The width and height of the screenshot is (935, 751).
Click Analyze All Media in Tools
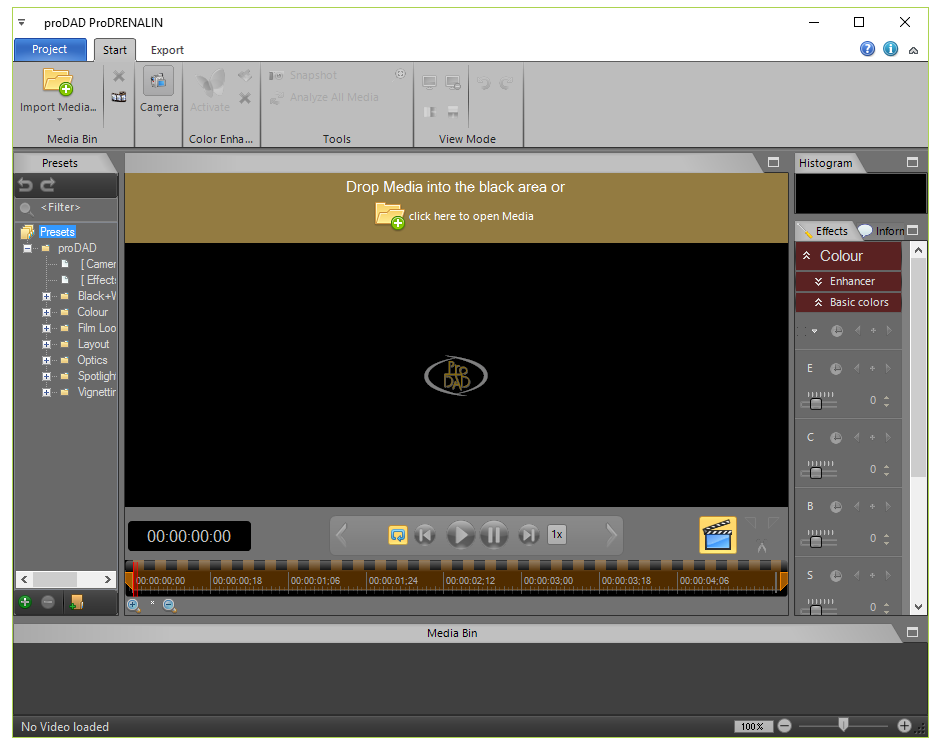[x=324, y=97]
